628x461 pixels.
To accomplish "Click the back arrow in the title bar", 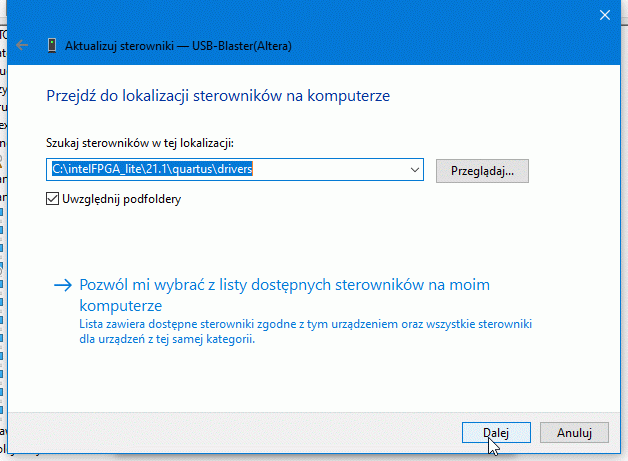I will 23,45.
